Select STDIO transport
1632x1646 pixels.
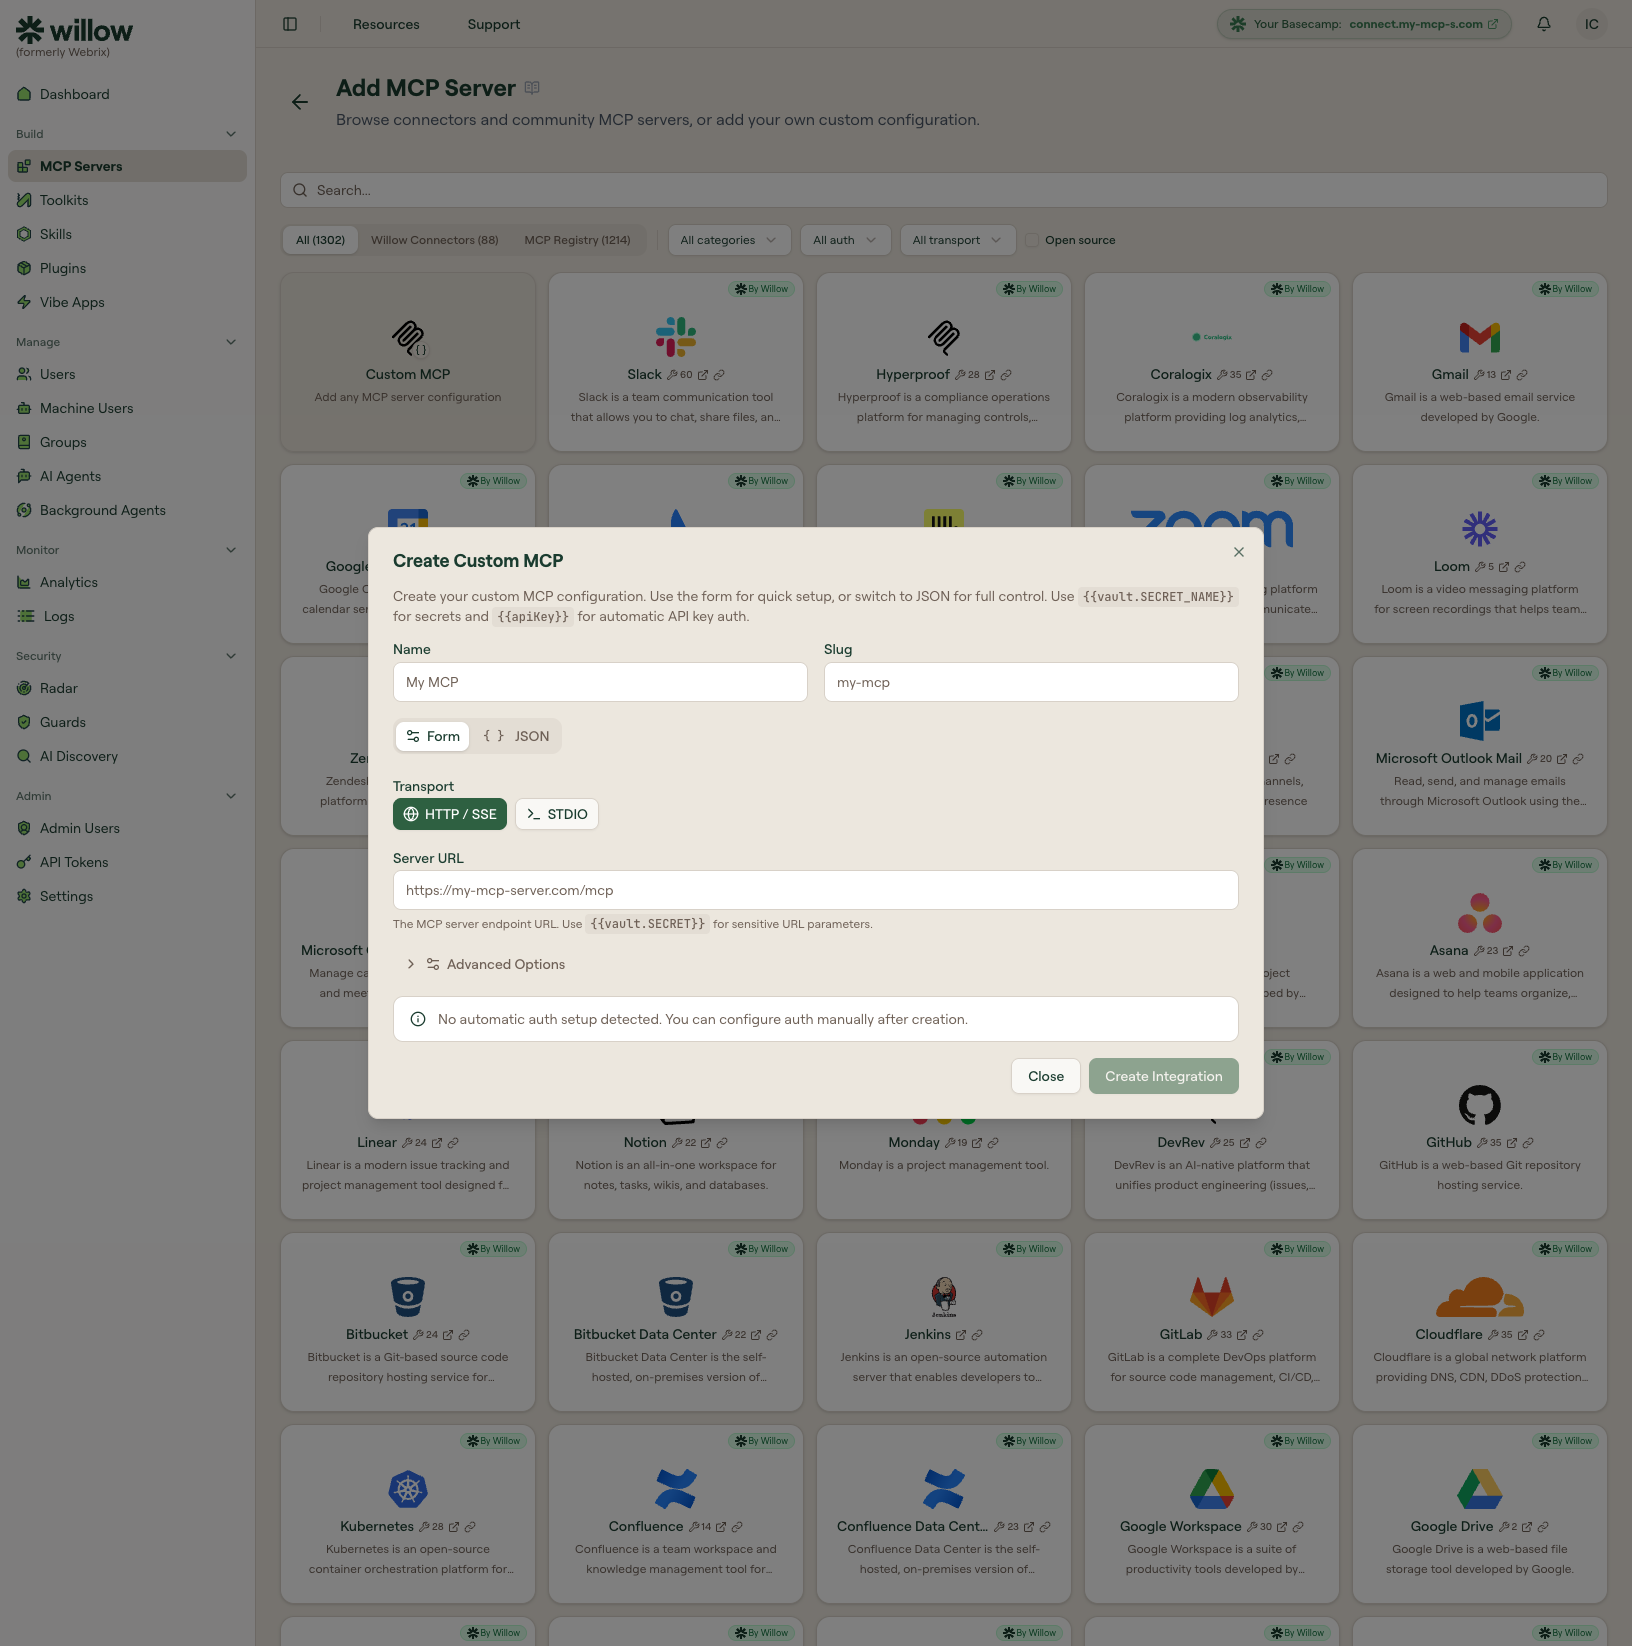[557, 814]
